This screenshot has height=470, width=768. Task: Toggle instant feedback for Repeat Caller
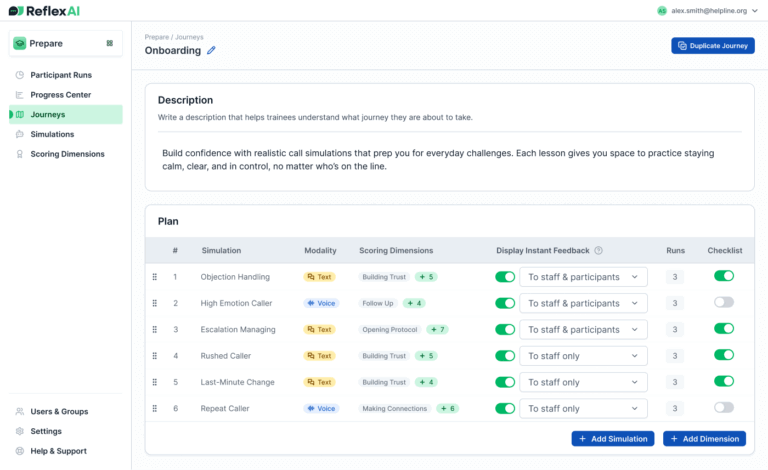point(505,409)
